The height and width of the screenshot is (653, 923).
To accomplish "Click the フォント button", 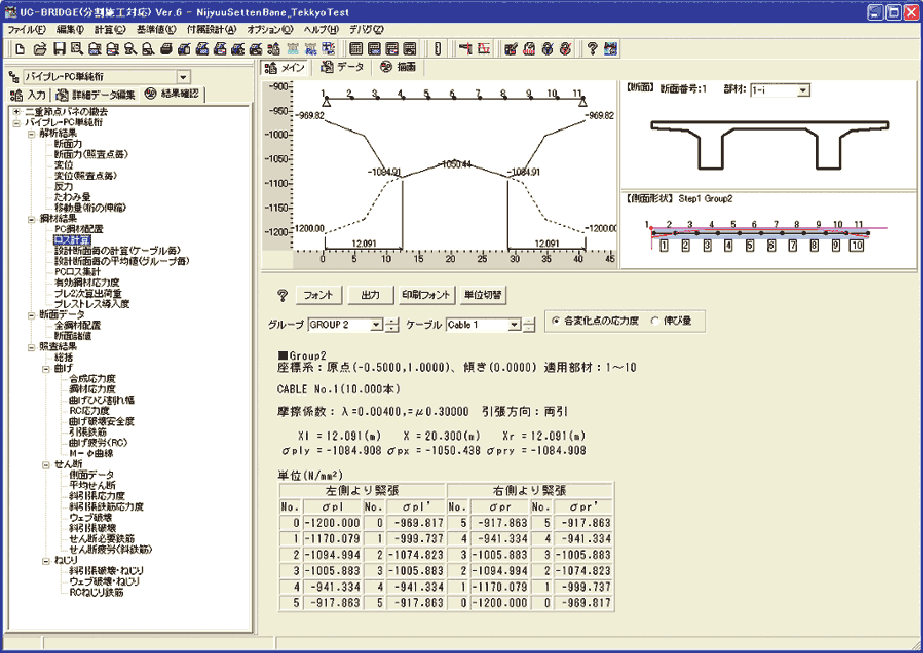I will 318,295.
